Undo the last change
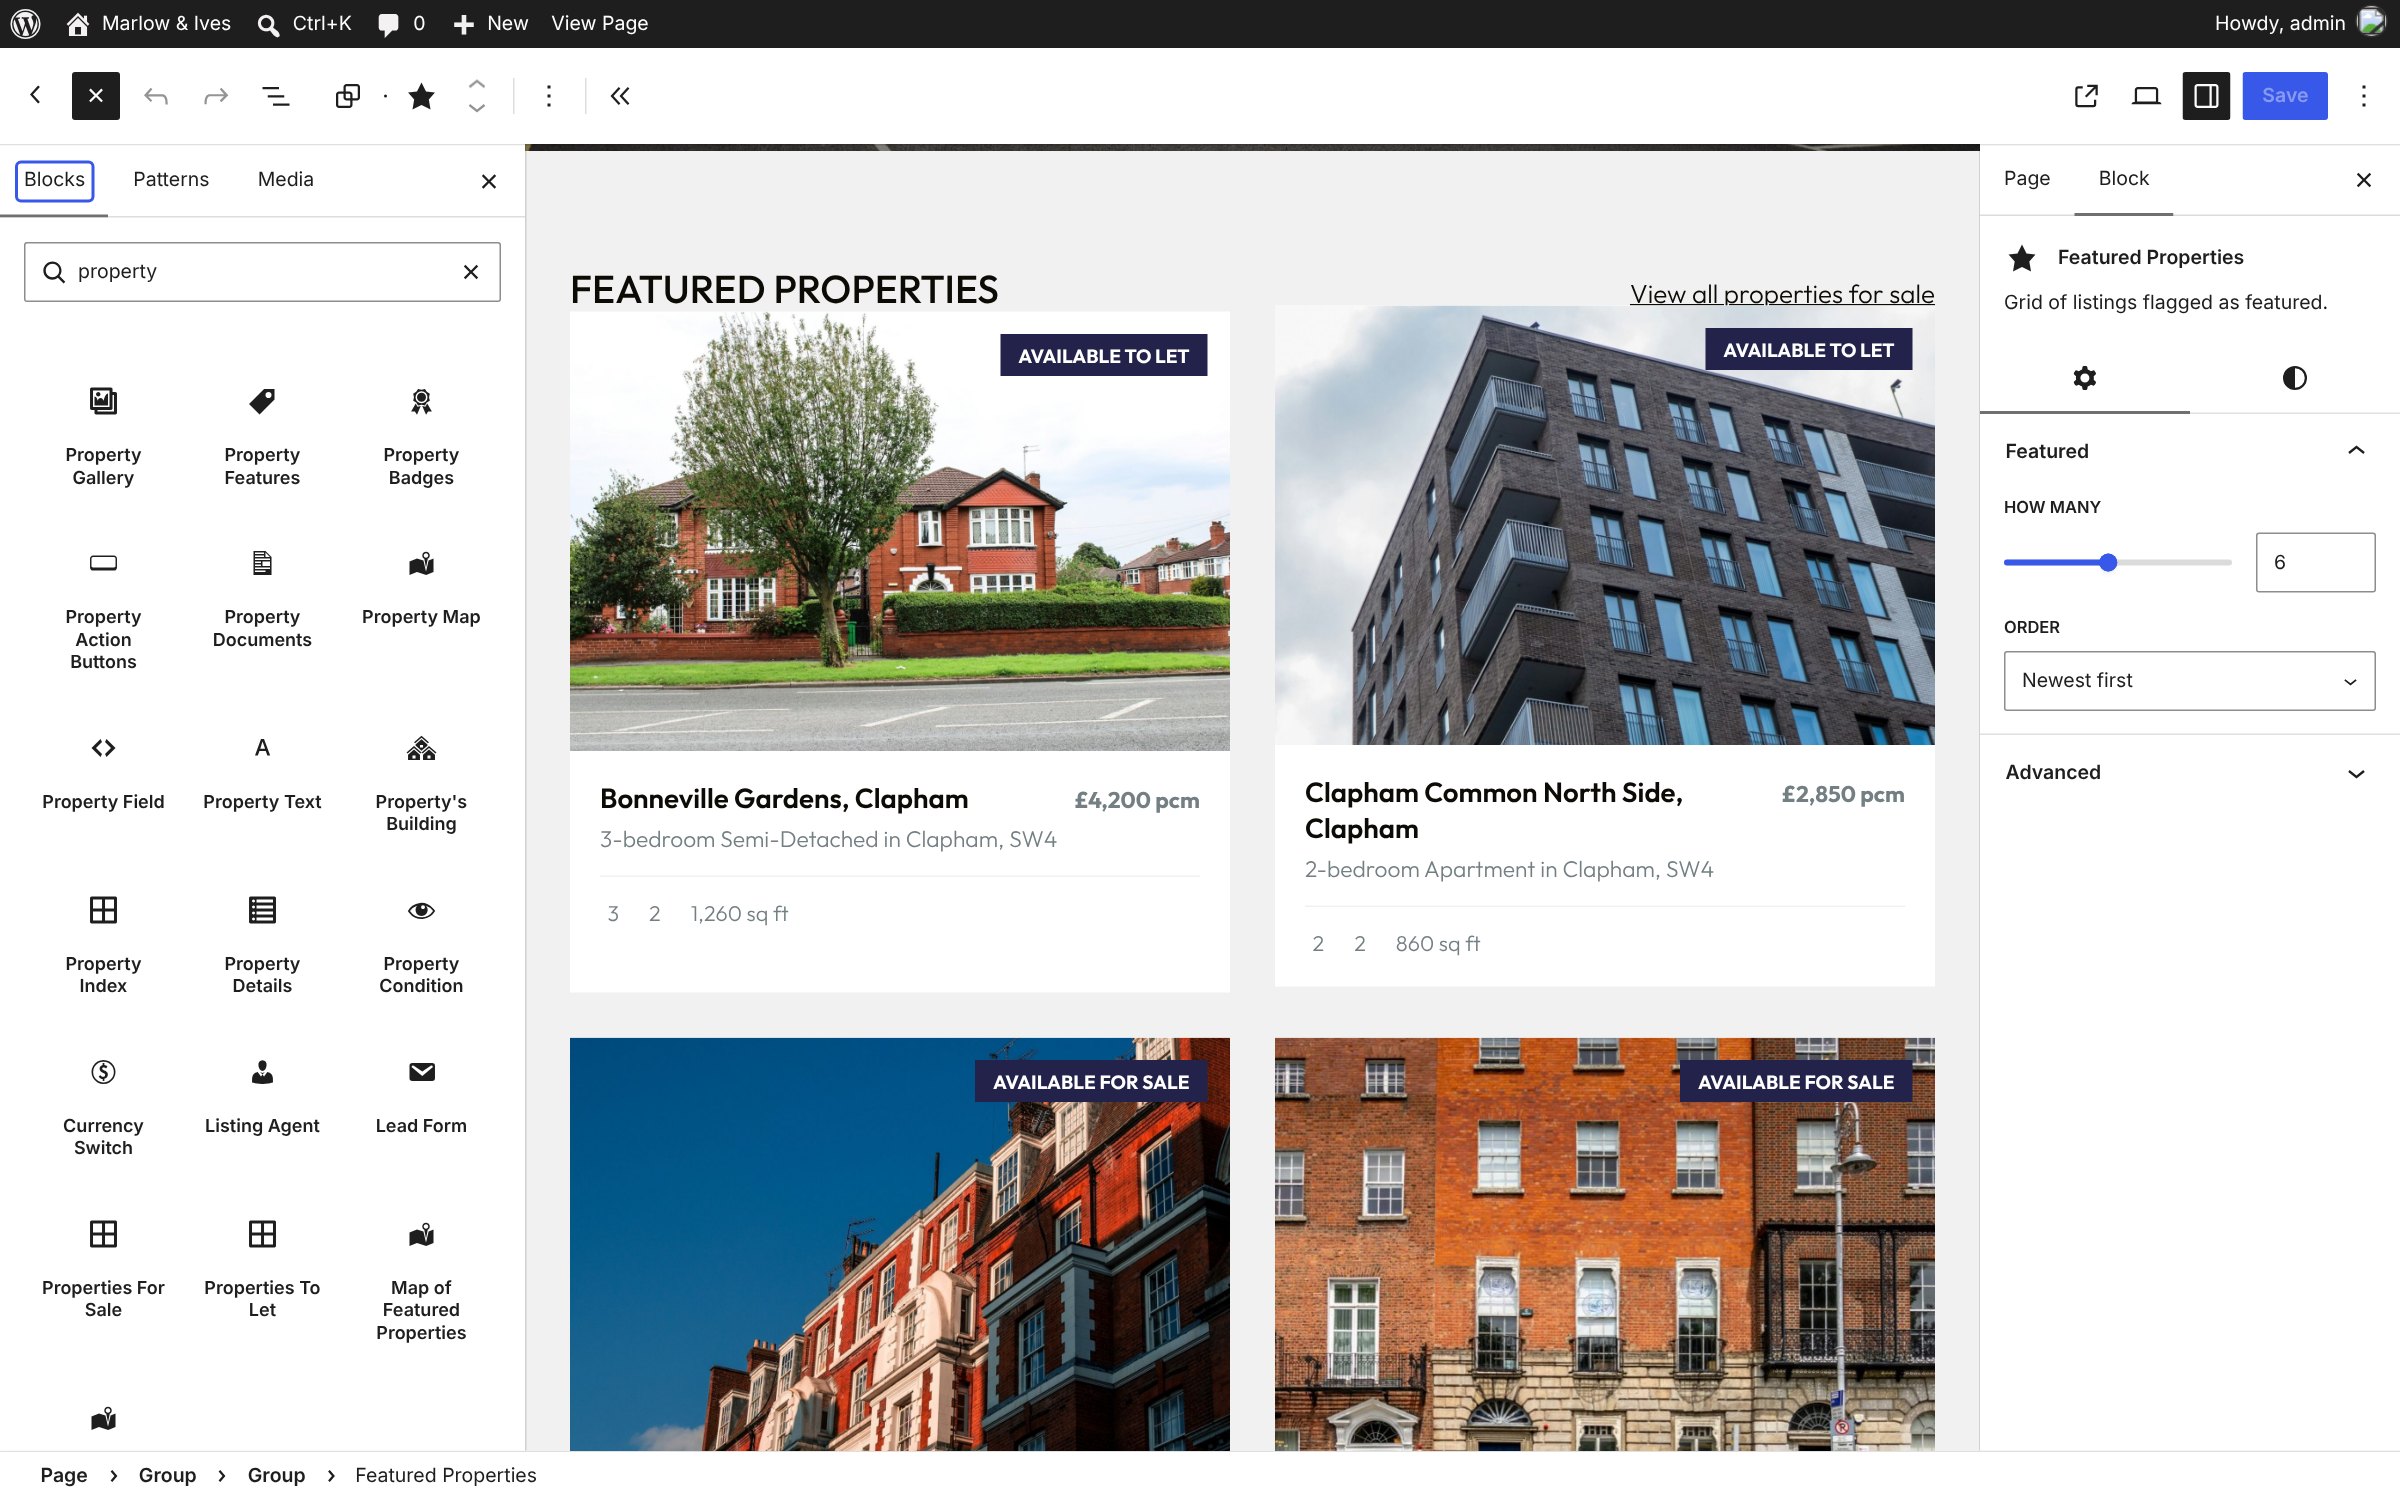 coord(156,96)
